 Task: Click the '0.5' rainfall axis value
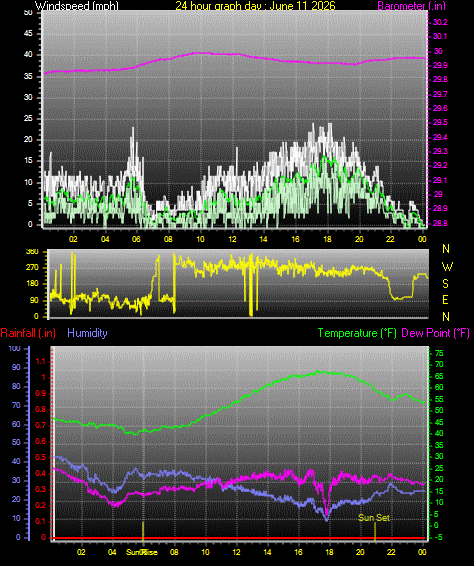coord(41,457)
